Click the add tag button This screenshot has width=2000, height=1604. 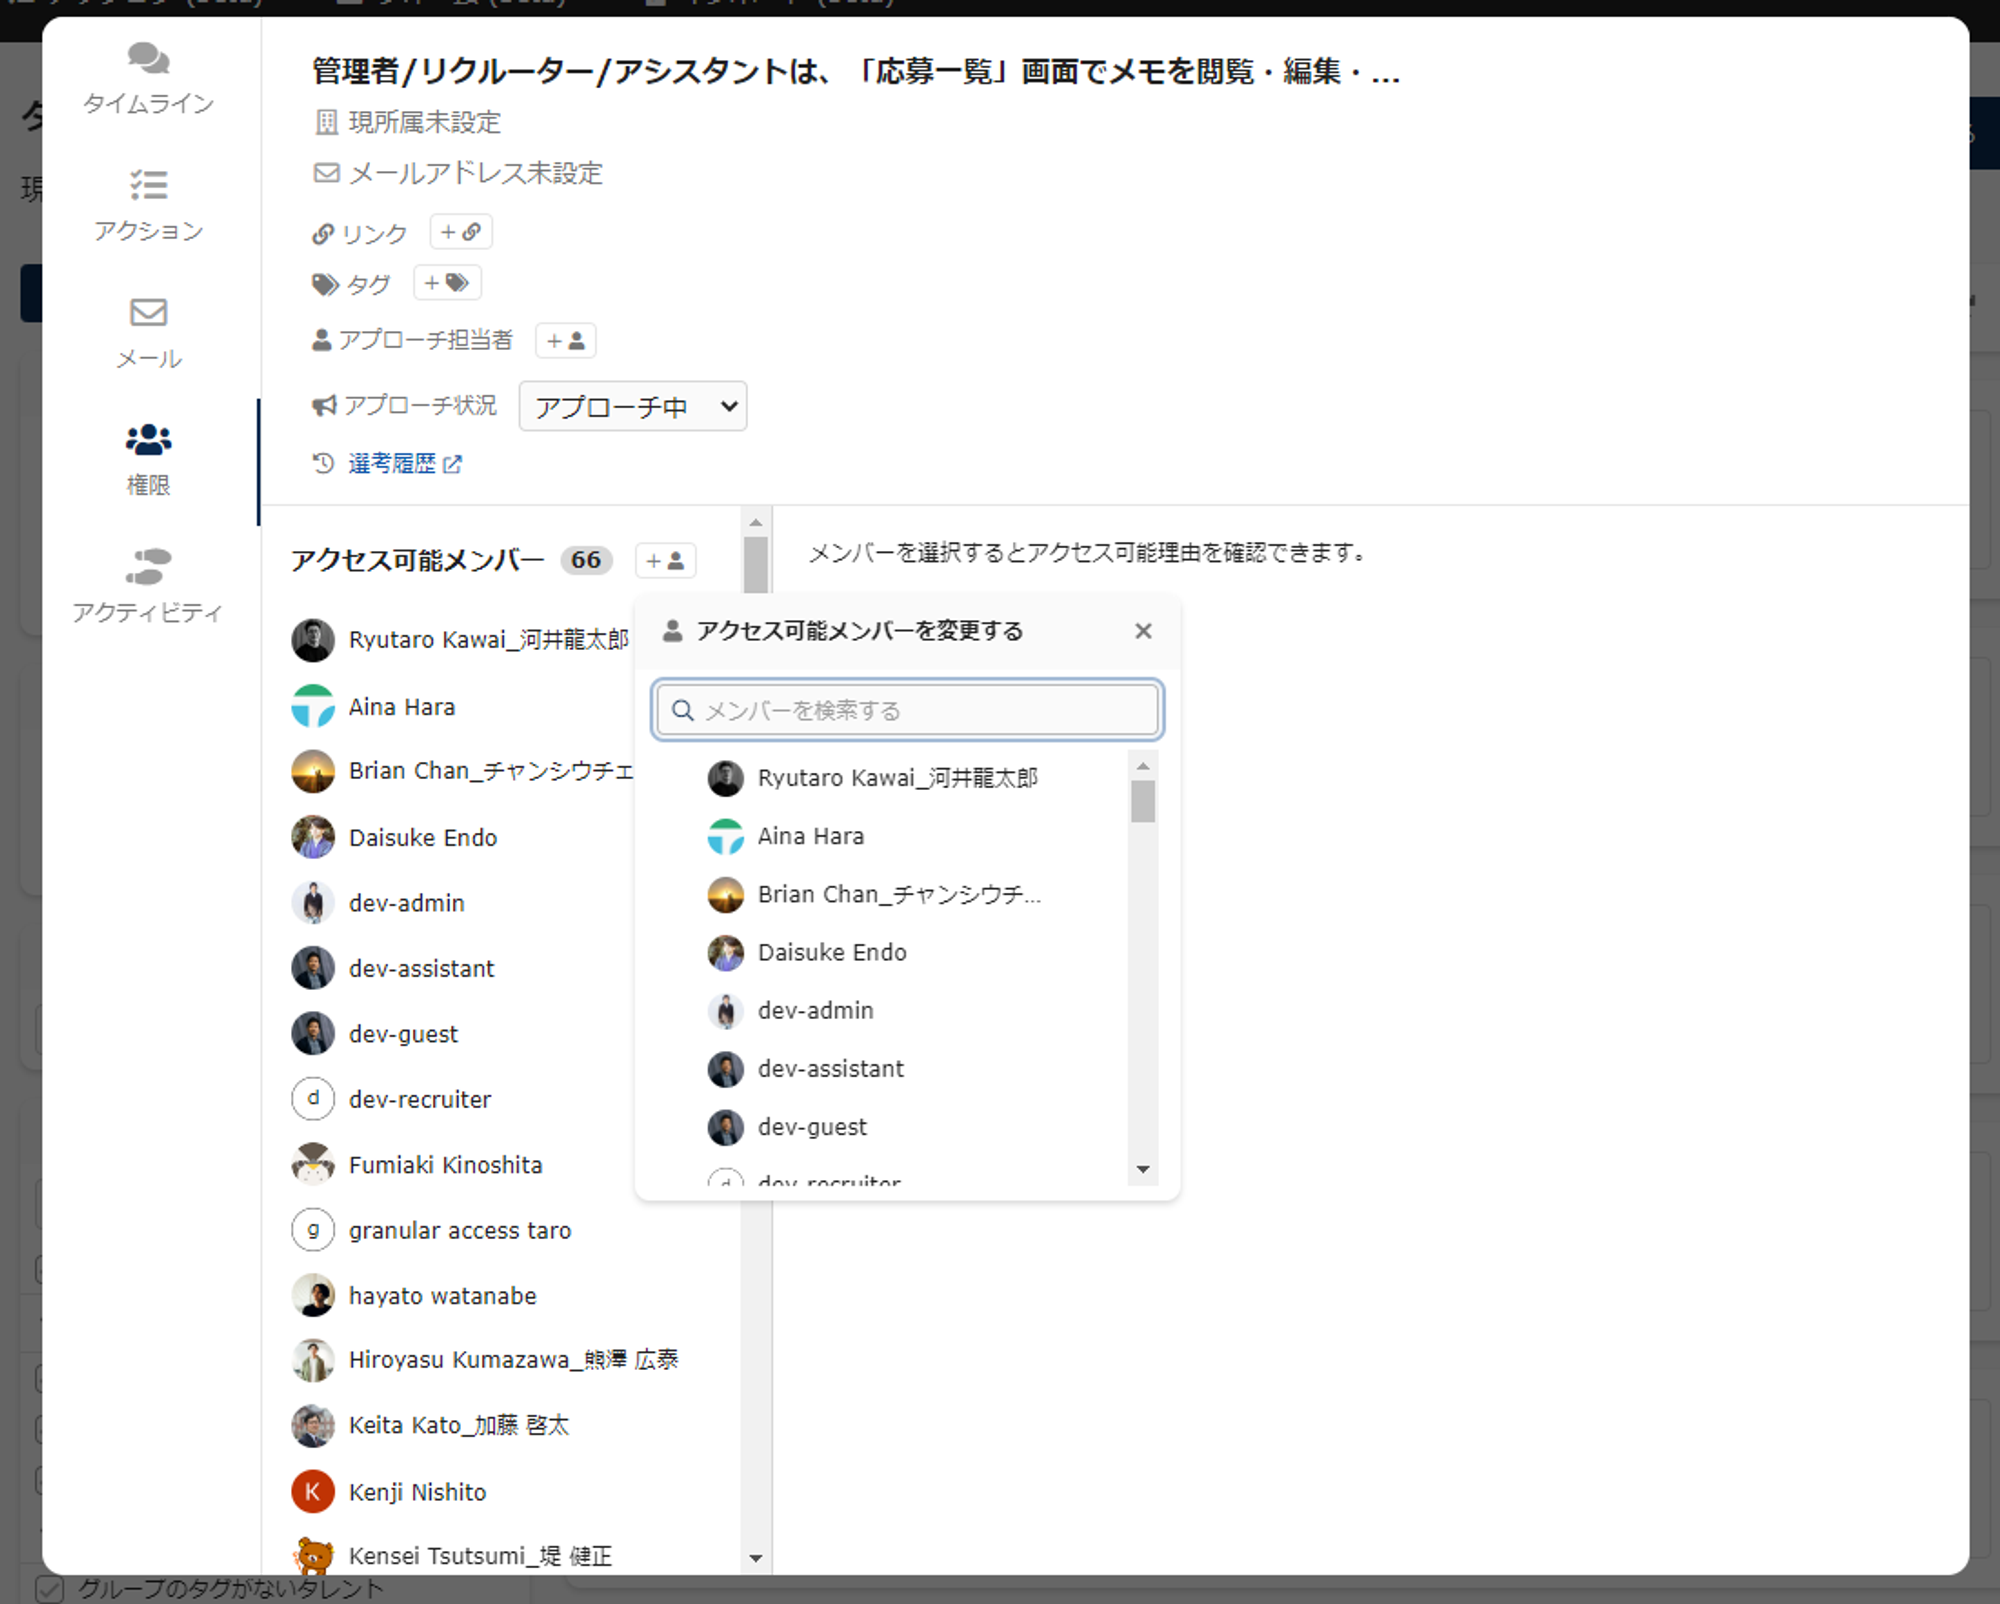pos(446,283)
